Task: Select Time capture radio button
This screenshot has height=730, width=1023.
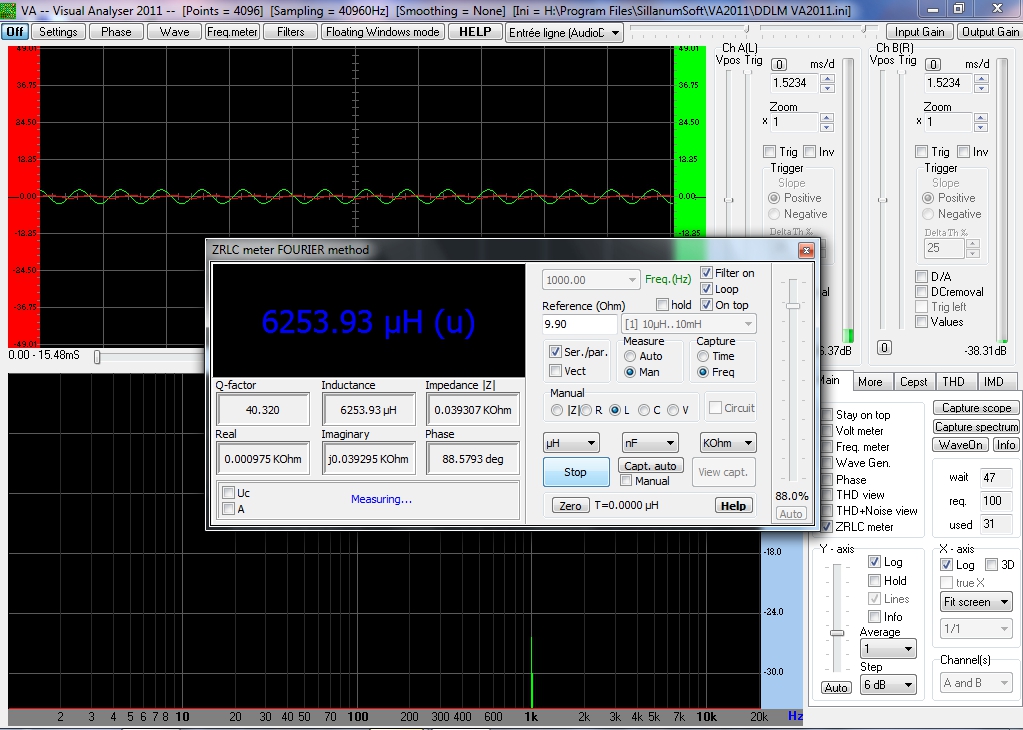Action: pos(703,356)
